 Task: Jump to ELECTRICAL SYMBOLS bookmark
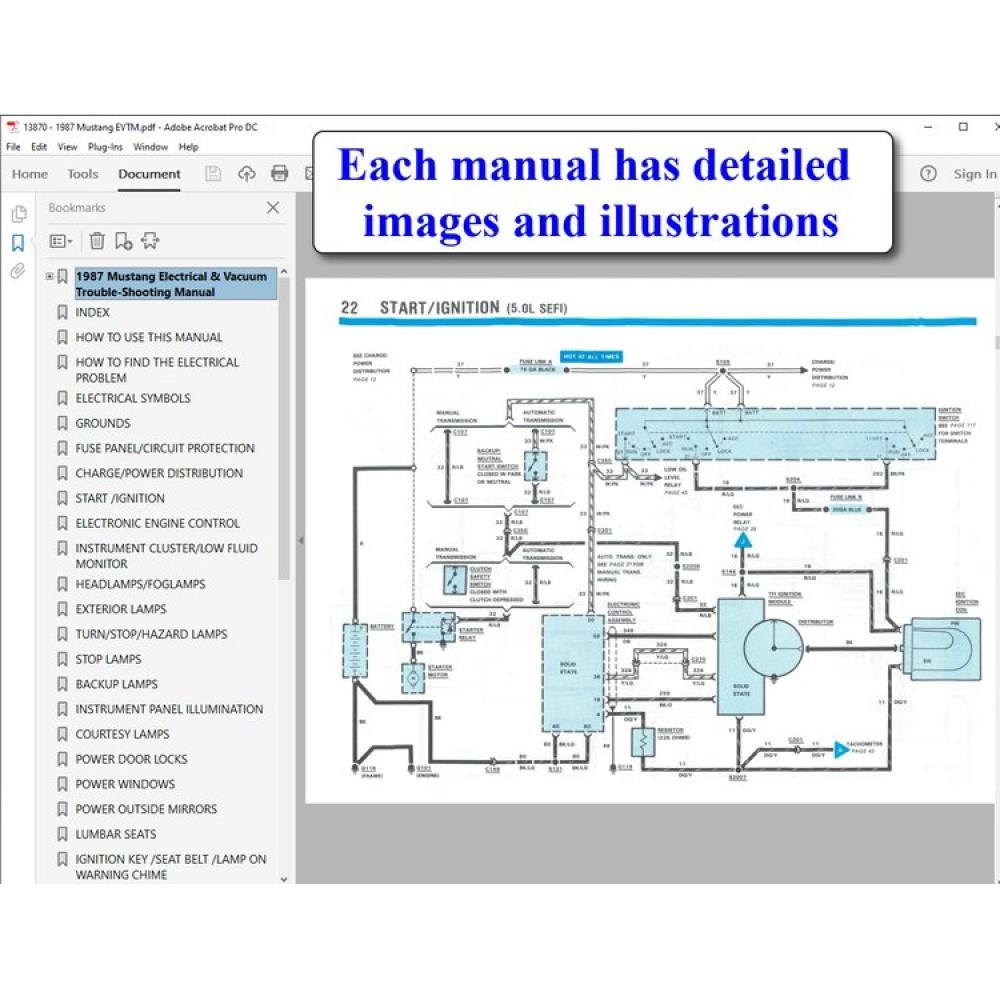[133, 398]
